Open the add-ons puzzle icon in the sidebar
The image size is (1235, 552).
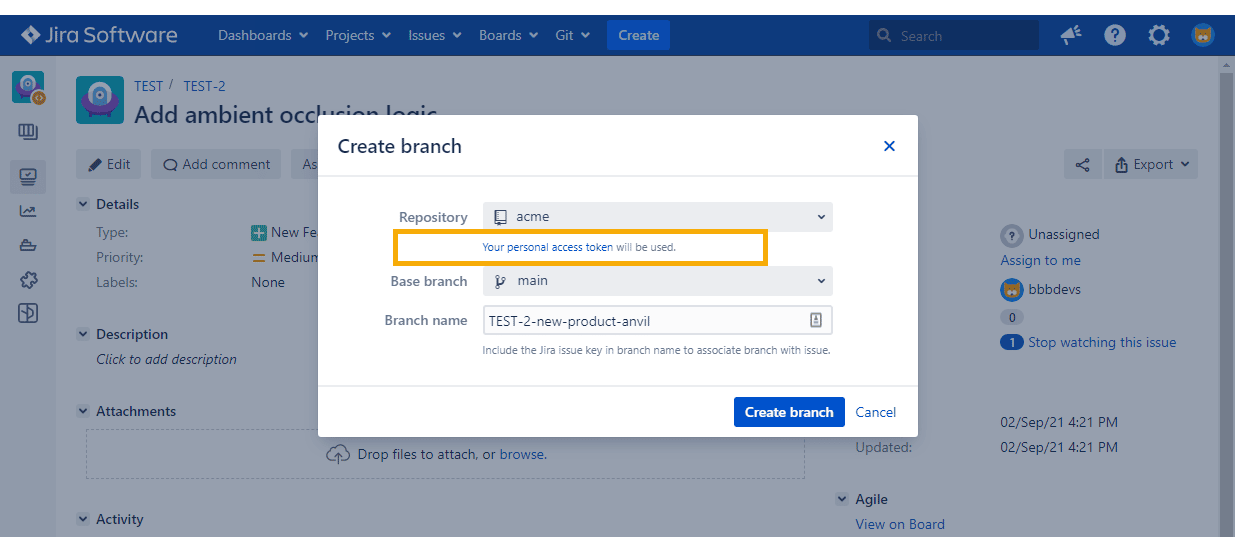28,280
